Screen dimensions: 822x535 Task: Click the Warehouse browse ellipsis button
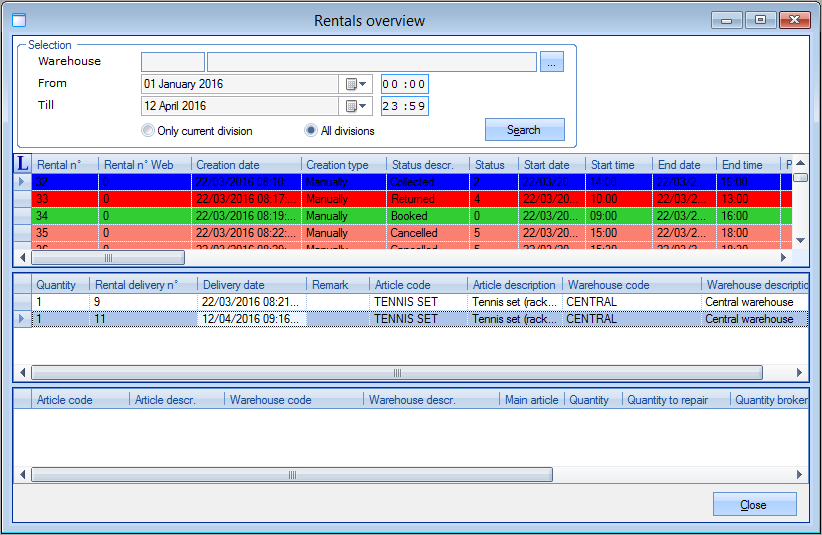(552, 62)
